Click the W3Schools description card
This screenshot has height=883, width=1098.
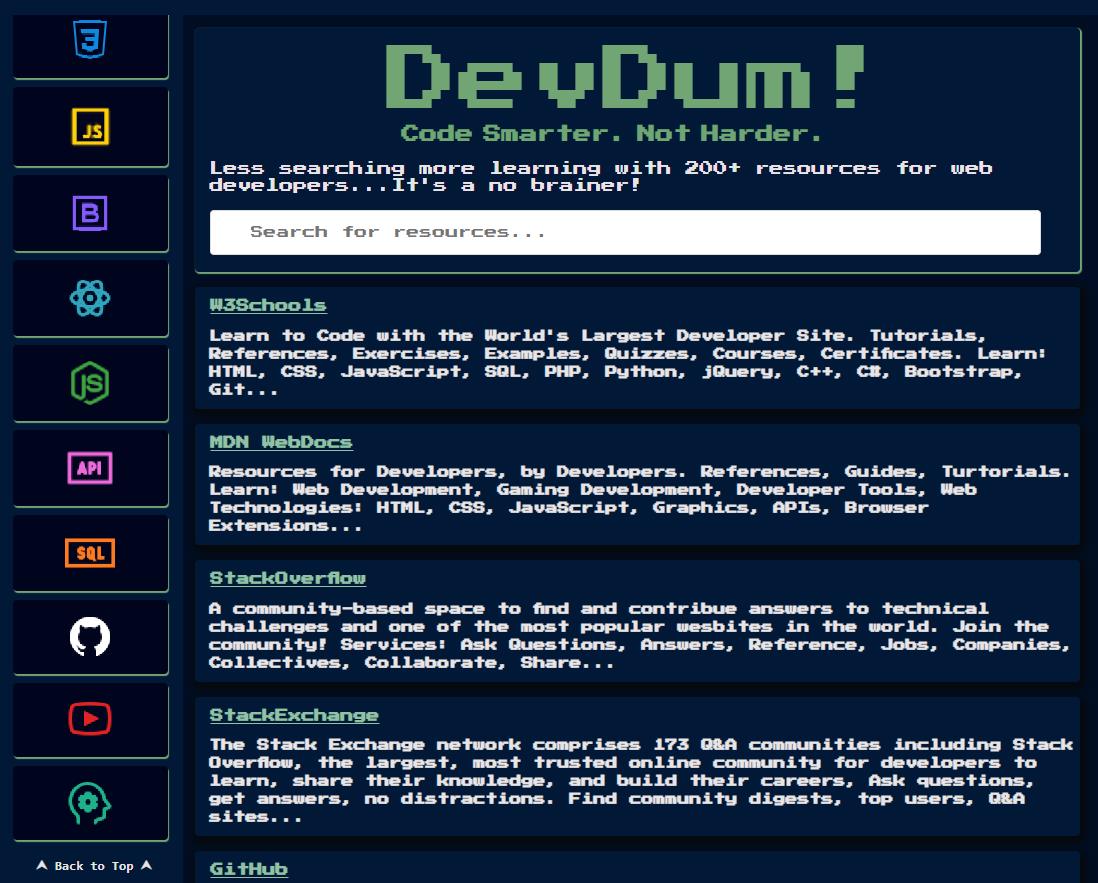pos(637,348)
